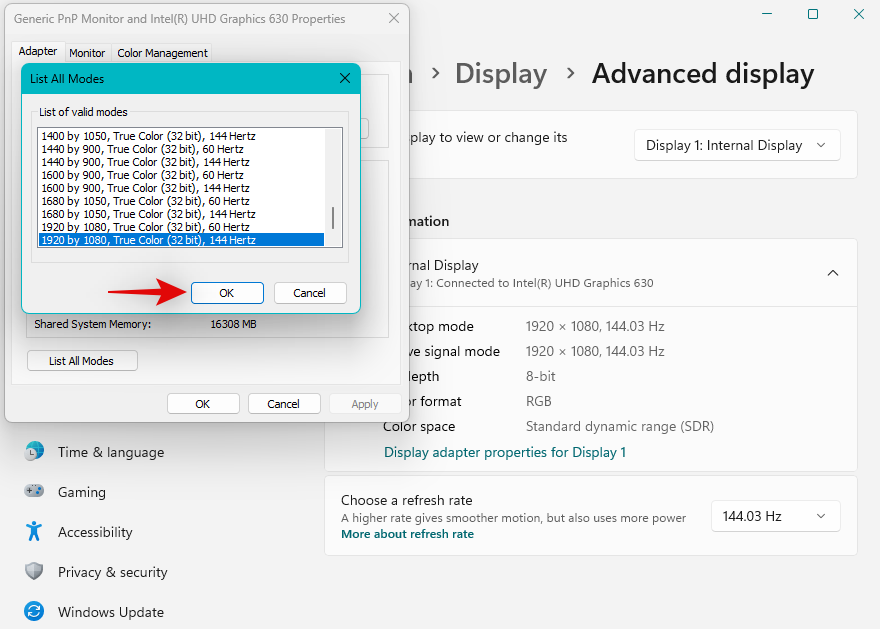Screen dimensions: 880x629
Task: Confirm mode selection with OK
Action: point(227,292)
